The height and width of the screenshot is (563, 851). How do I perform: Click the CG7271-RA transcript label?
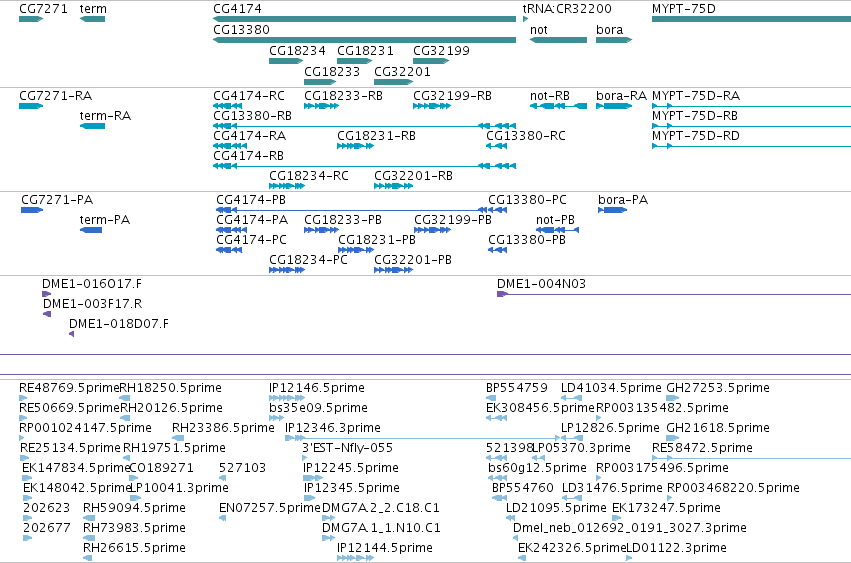(x=55, y=96)
